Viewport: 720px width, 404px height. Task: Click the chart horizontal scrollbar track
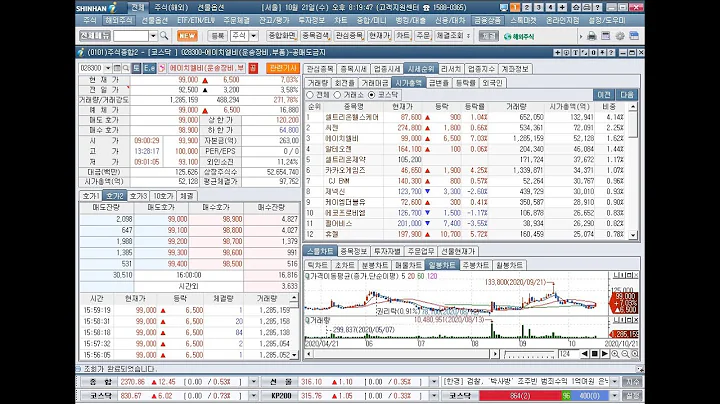401,354
